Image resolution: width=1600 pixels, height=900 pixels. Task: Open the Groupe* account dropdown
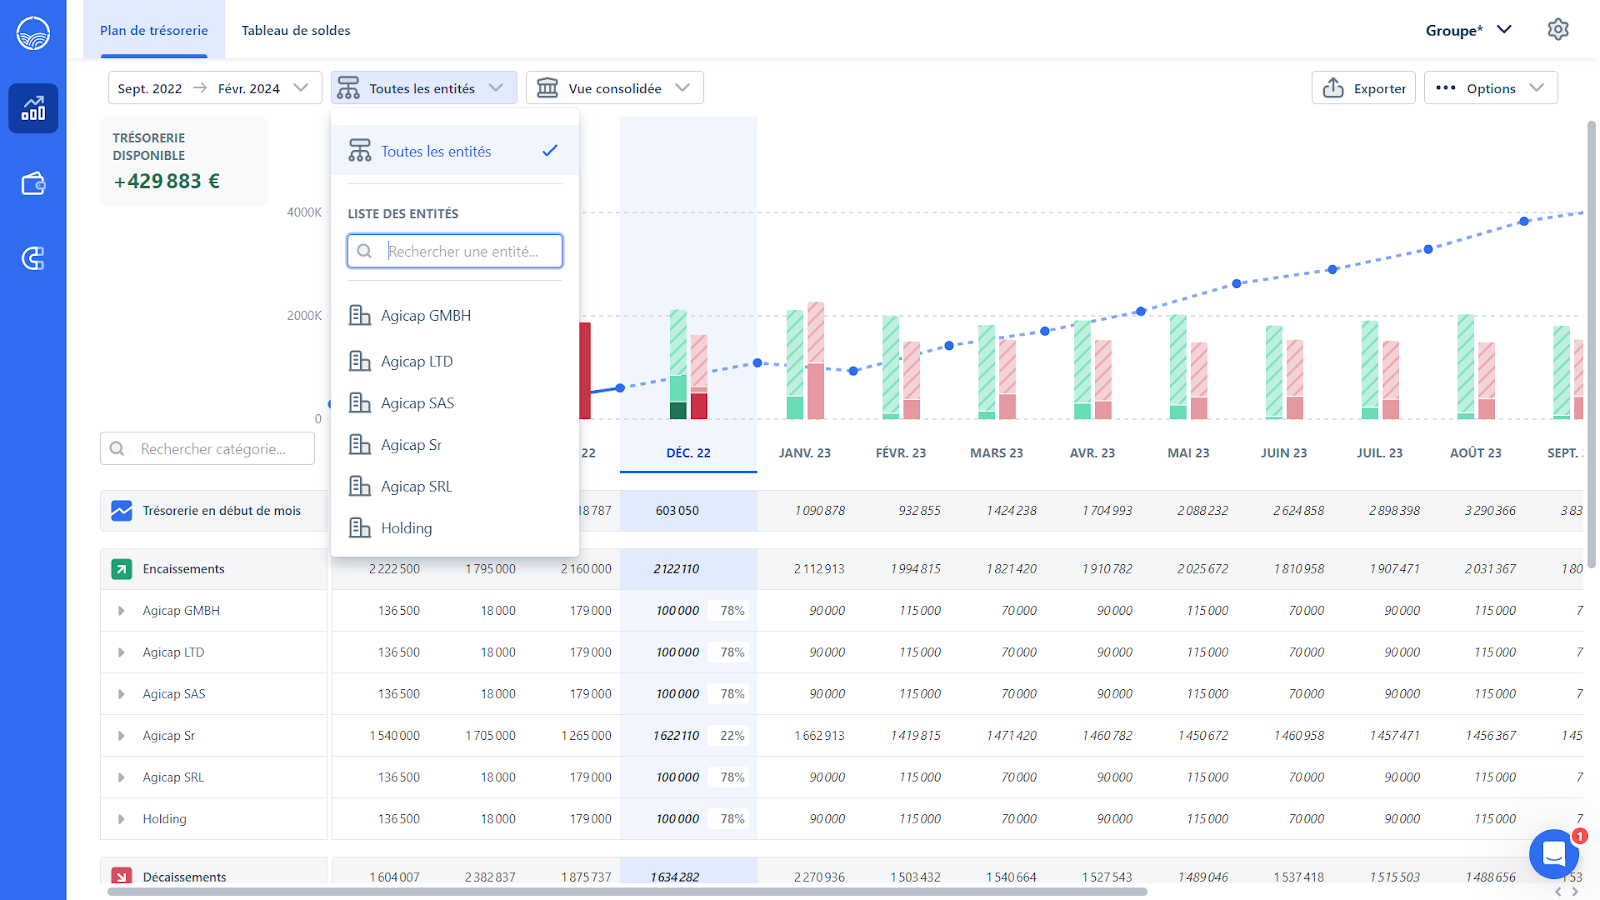click(1468, 30)
